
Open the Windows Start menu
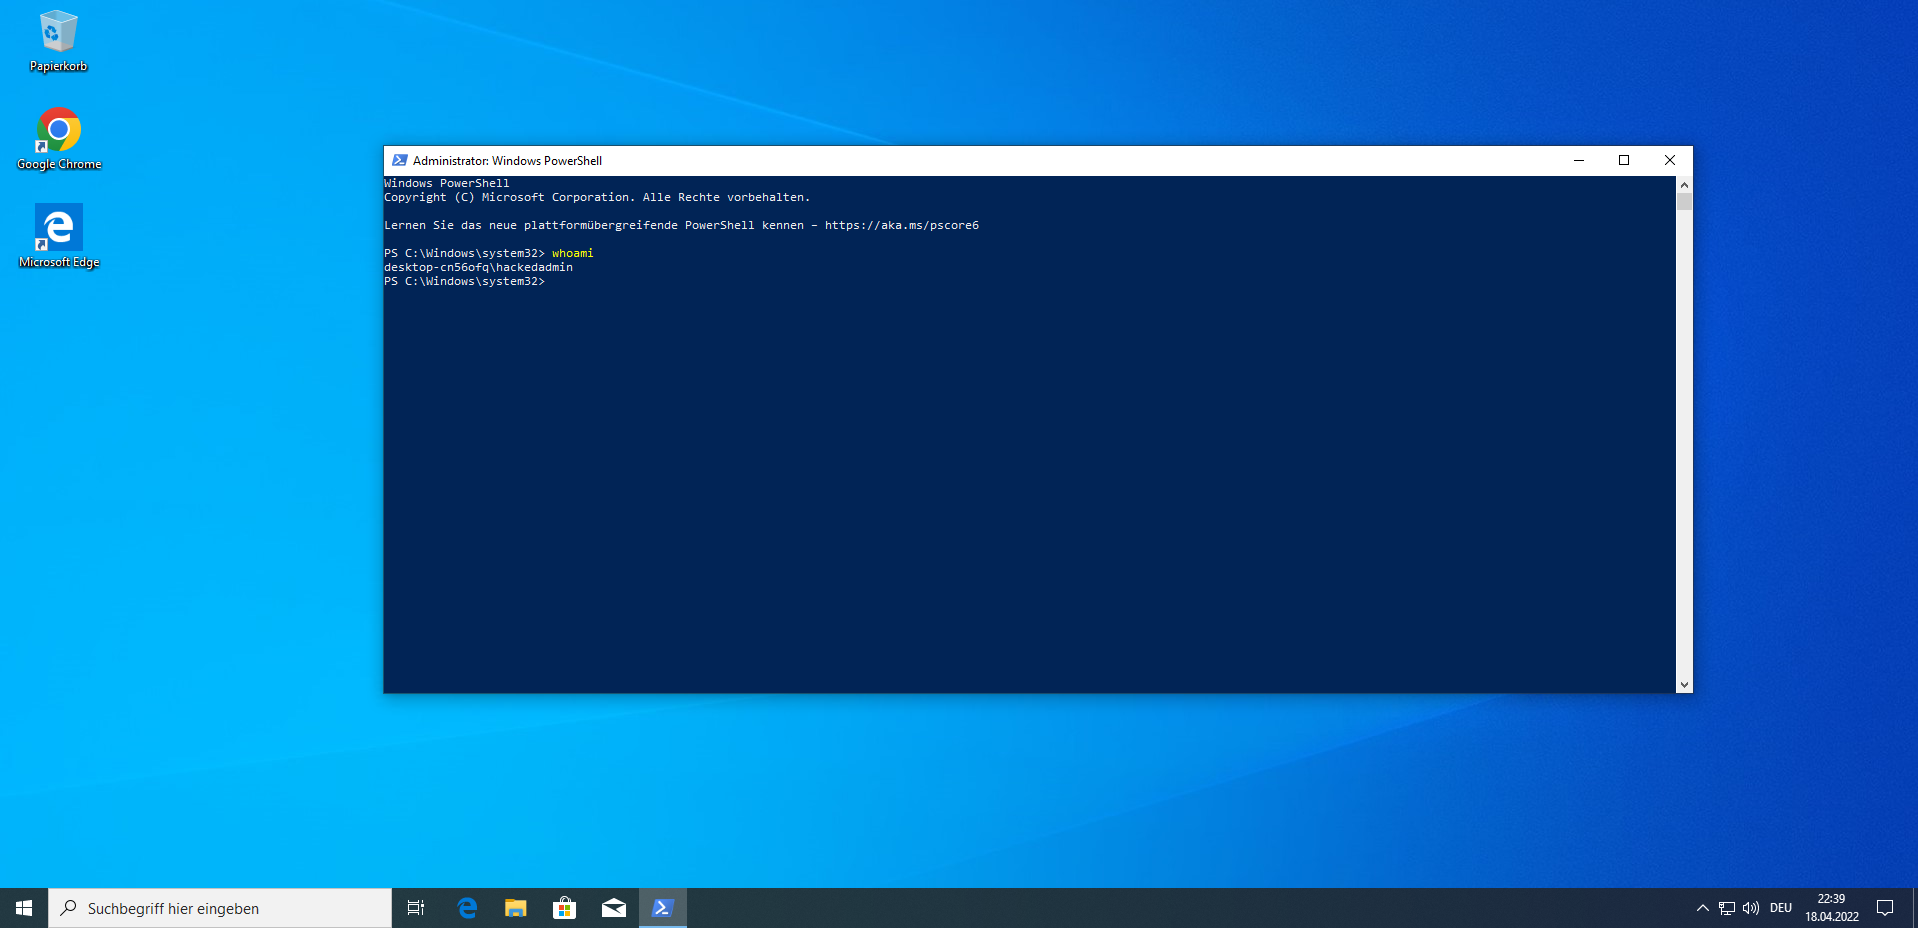click(x=24, y=908)
